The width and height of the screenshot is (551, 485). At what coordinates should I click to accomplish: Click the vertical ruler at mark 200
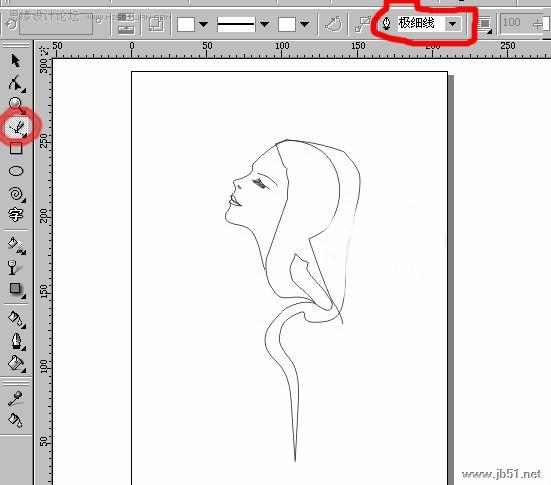click(x=44, y=215)
